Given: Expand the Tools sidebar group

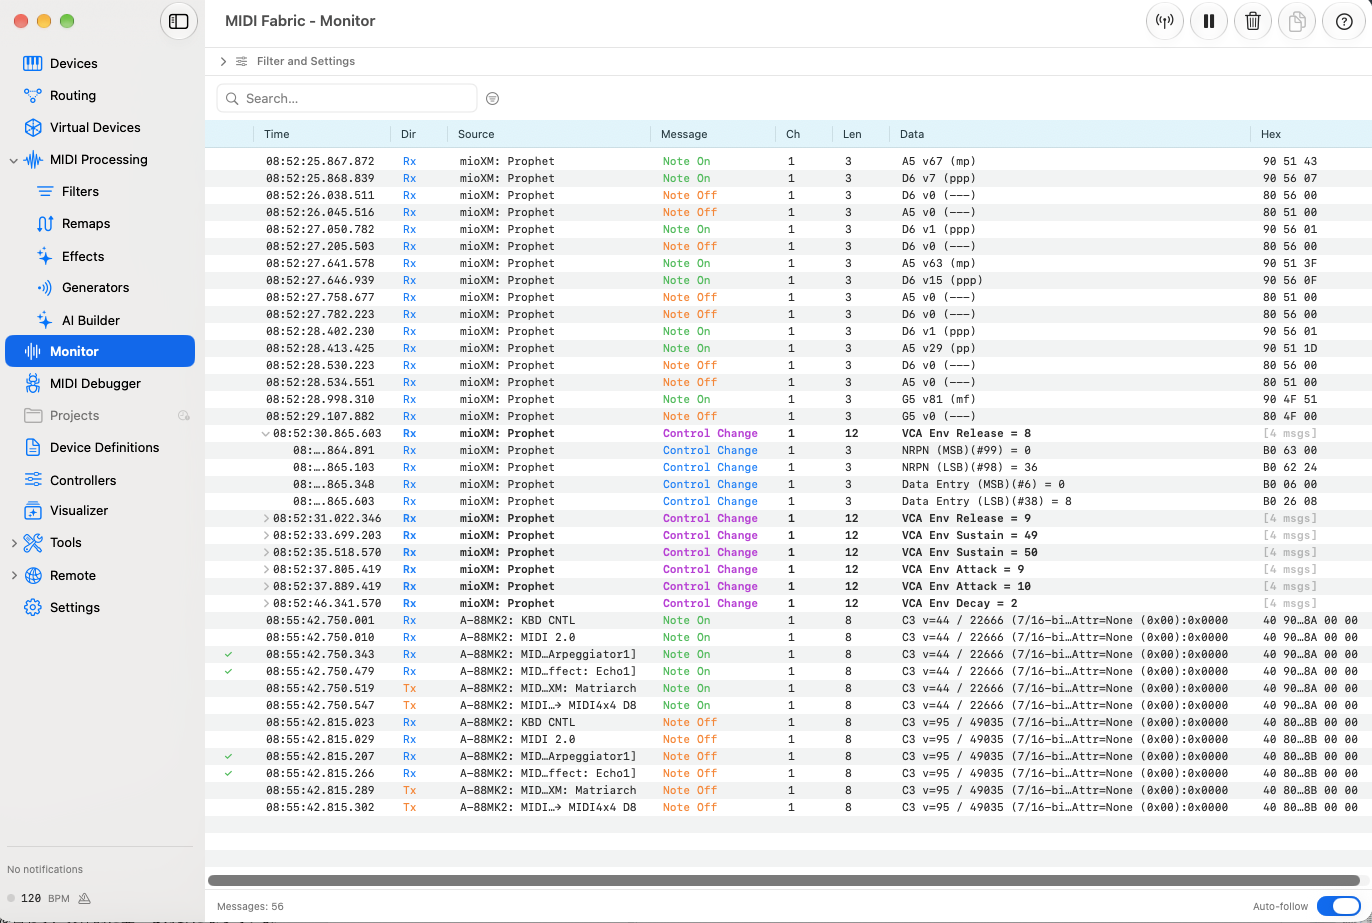Looking at the screenshot, I should click(13, 543).
